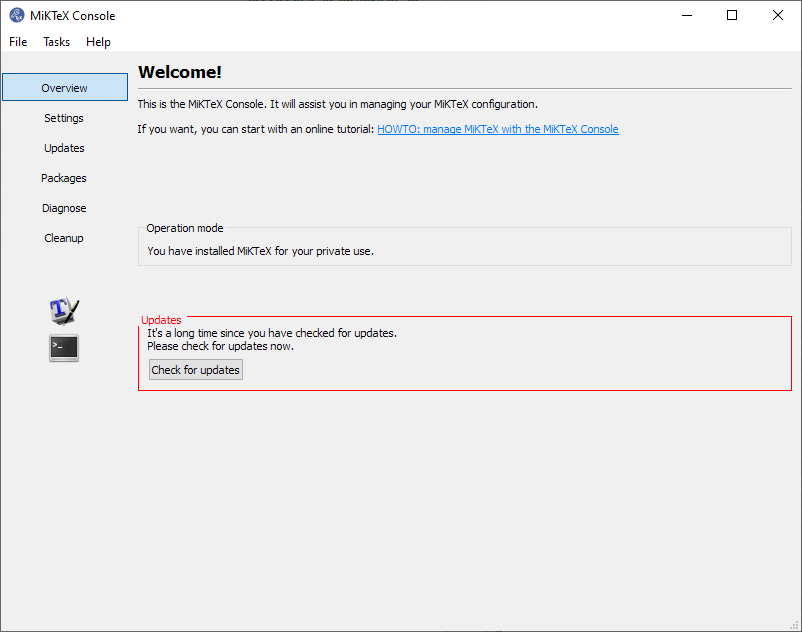Launch TeXworks from the sidebar icon
The height and width of the screenshot is (632, 802).
[x=64, y=311]
